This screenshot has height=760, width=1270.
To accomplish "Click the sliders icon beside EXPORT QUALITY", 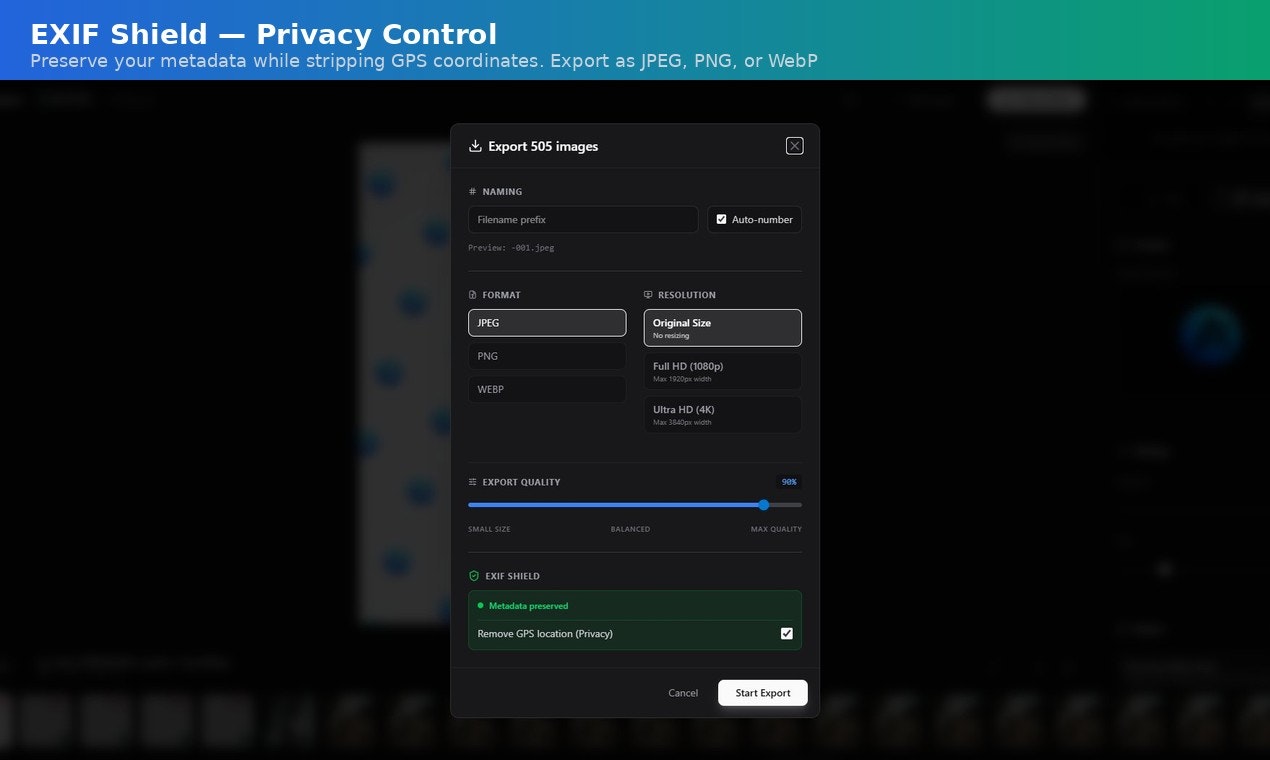I will click(x=473, y=482).
